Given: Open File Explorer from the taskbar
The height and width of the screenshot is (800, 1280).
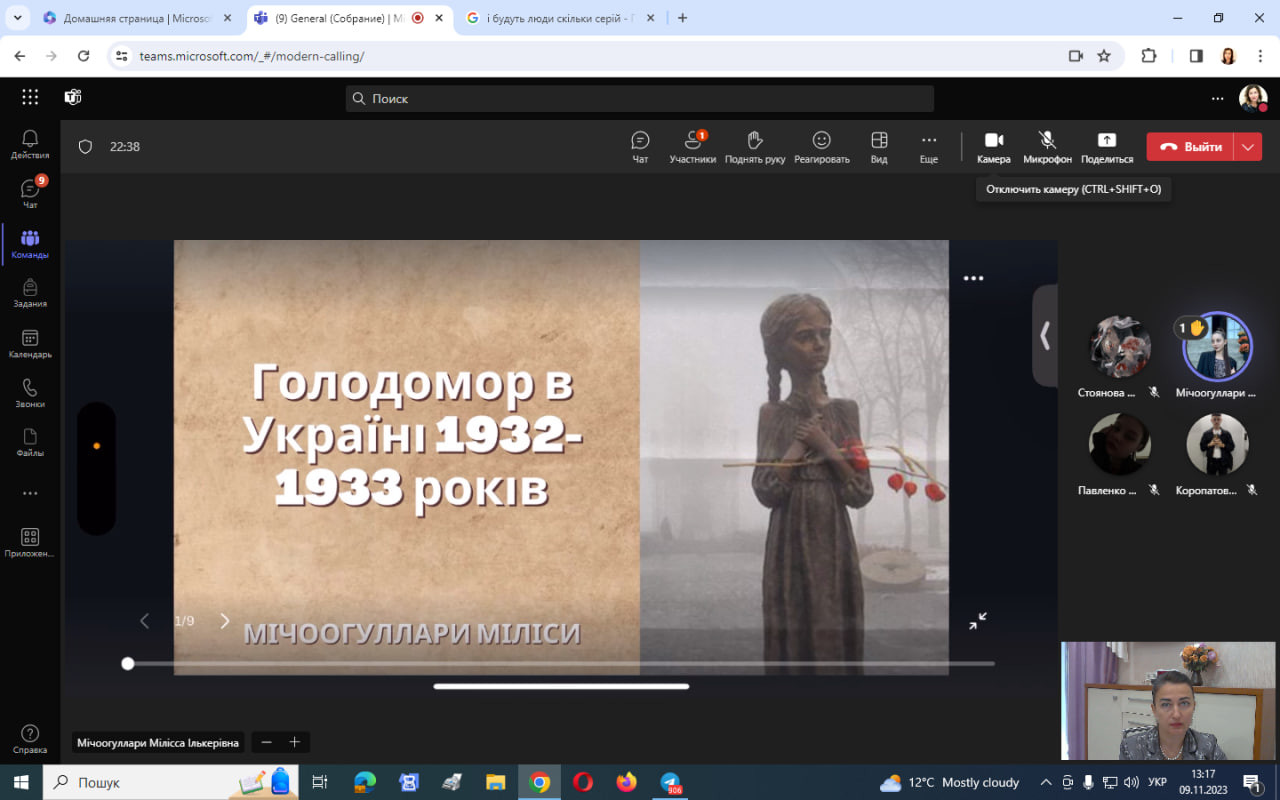Looking at the screenshot, I should click(x=495, y=782).
